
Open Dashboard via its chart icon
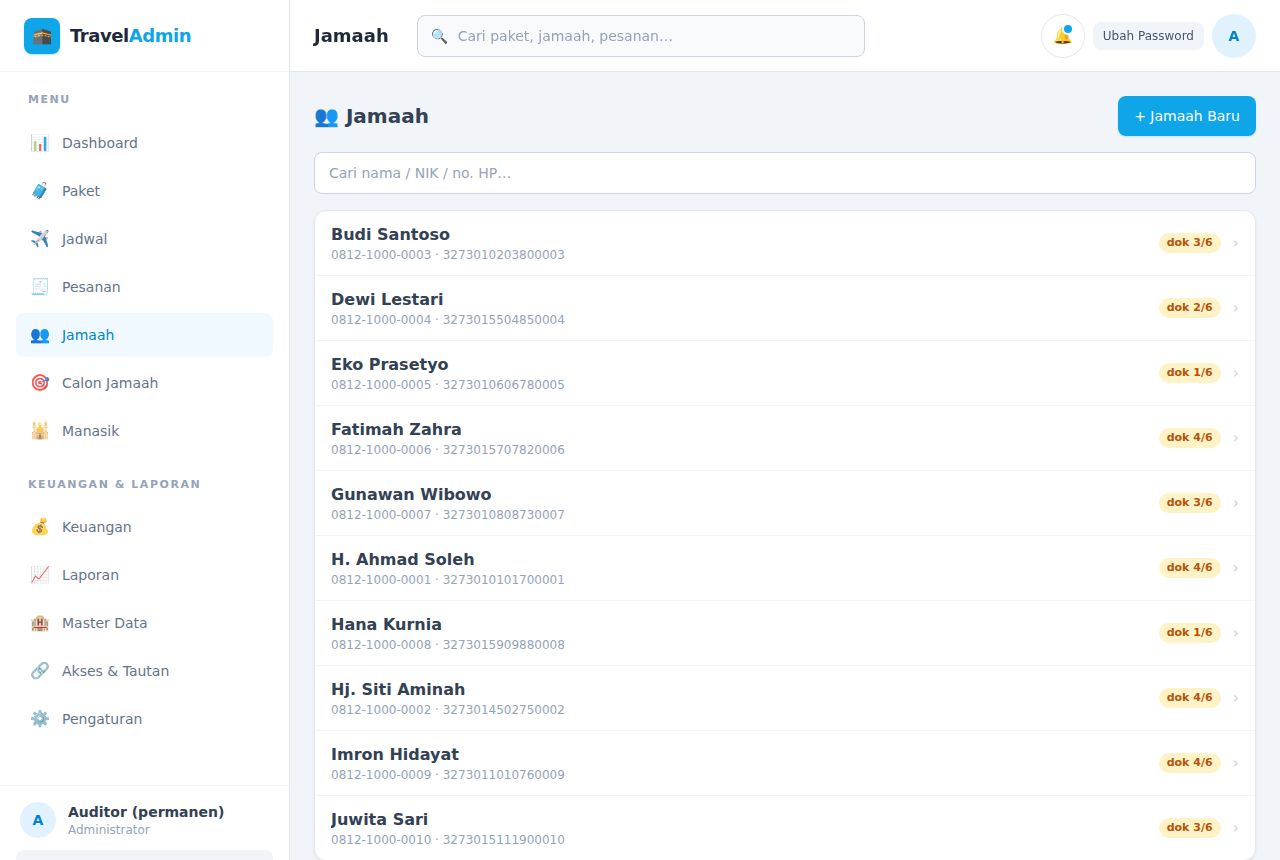40,143
